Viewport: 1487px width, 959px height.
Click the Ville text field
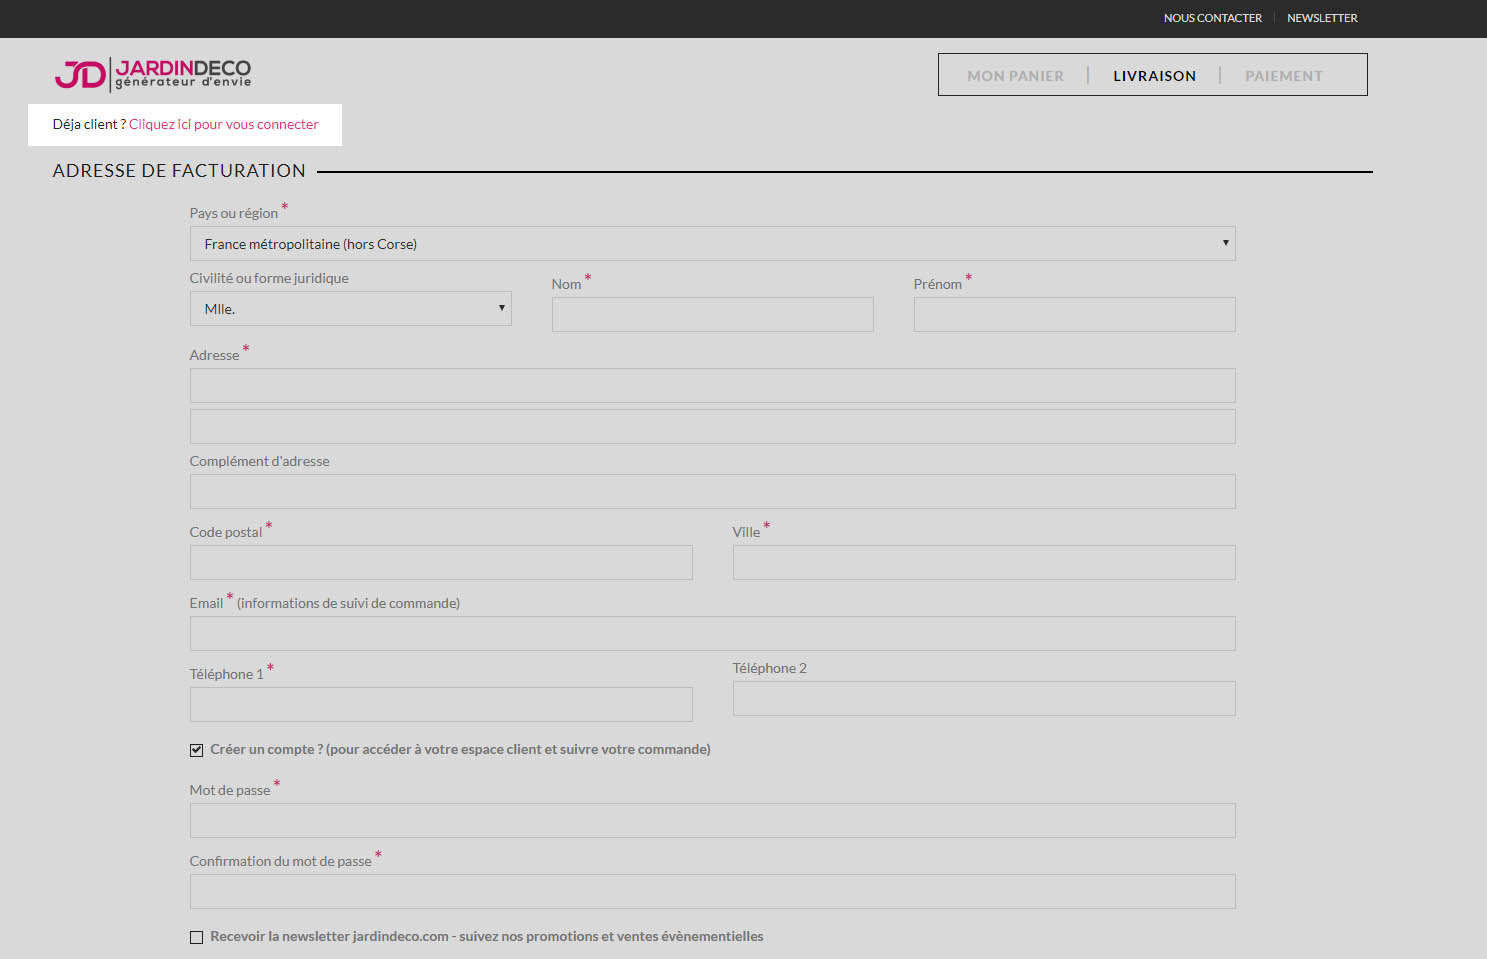[984, 563]
